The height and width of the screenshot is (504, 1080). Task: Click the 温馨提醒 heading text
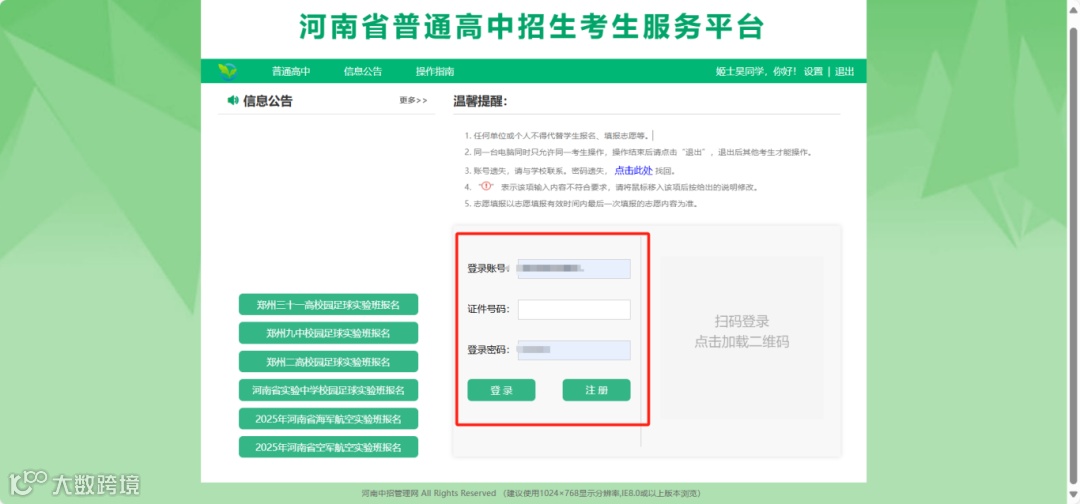coord(479,102)
